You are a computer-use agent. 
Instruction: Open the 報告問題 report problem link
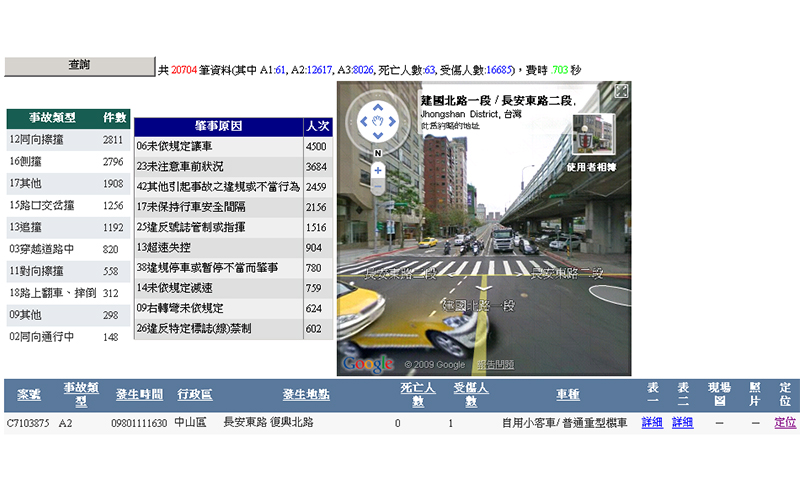pos(494,365)
